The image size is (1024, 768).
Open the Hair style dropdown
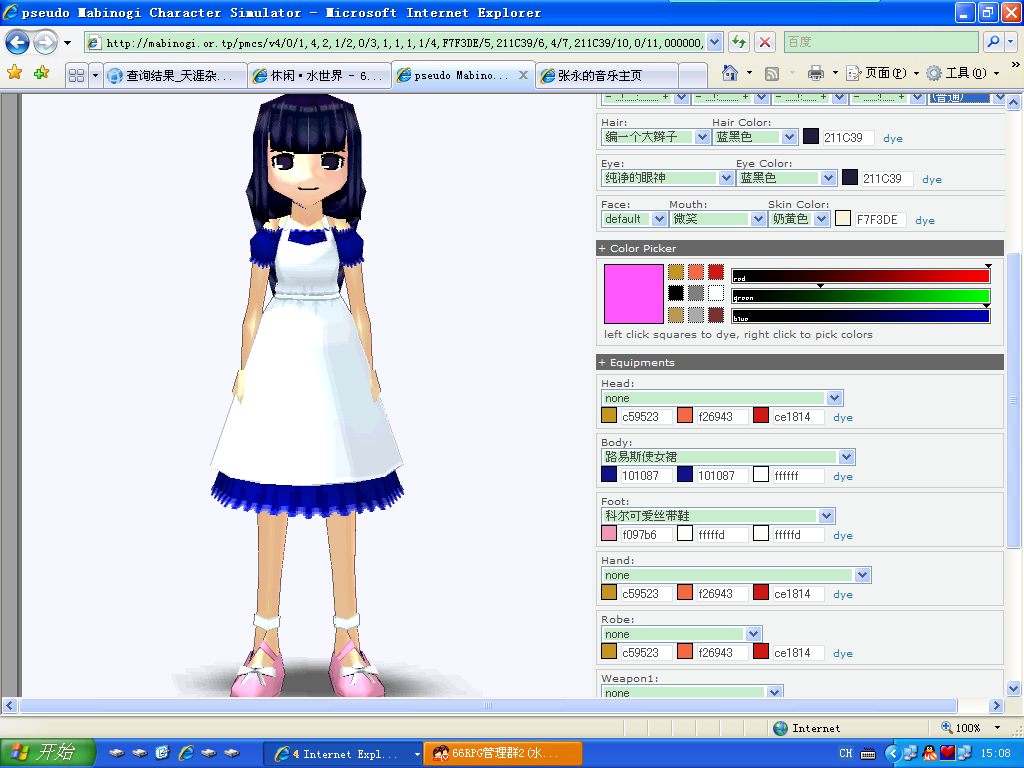(x=655, y=137)
